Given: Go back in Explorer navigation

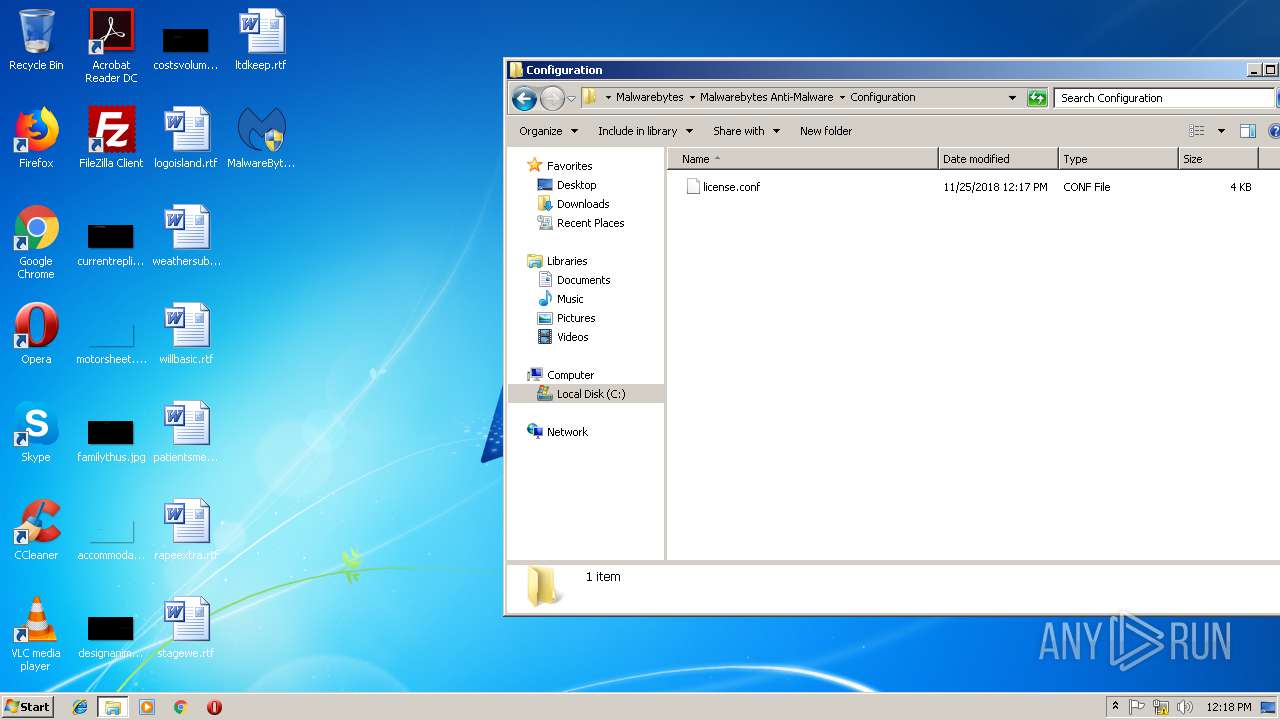Looking at the screenshot, I should point(524,98).
